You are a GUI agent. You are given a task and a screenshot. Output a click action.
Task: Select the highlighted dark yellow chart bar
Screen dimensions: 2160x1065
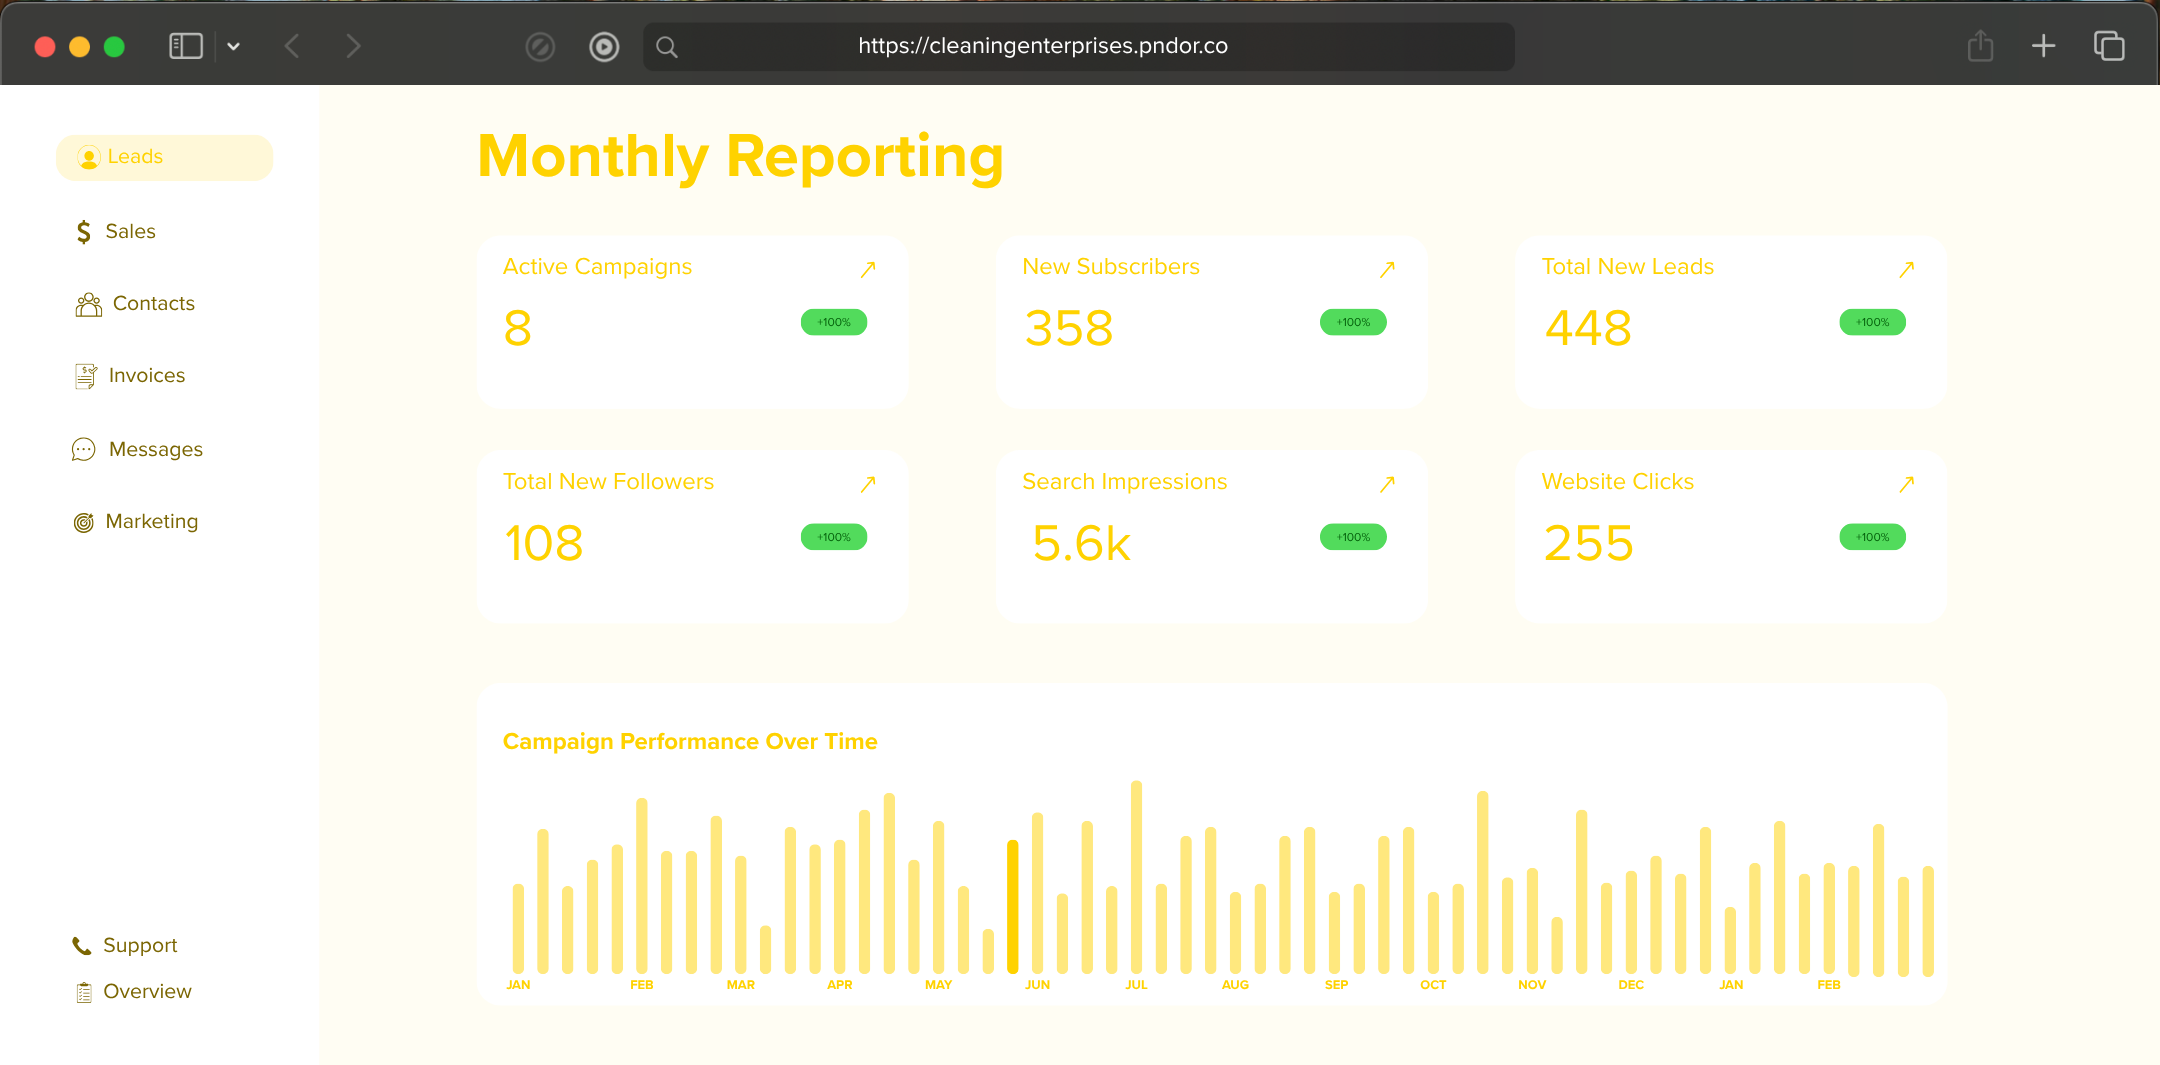(1013, 907)
